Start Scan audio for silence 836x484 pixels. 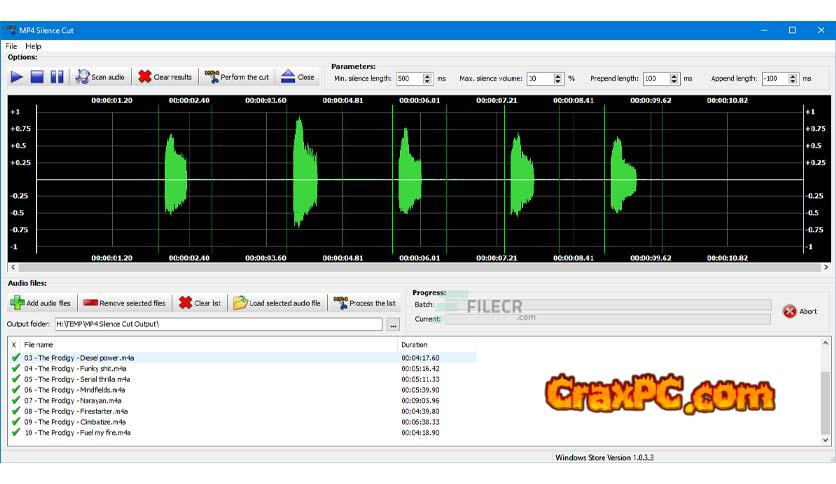[99, 77]
